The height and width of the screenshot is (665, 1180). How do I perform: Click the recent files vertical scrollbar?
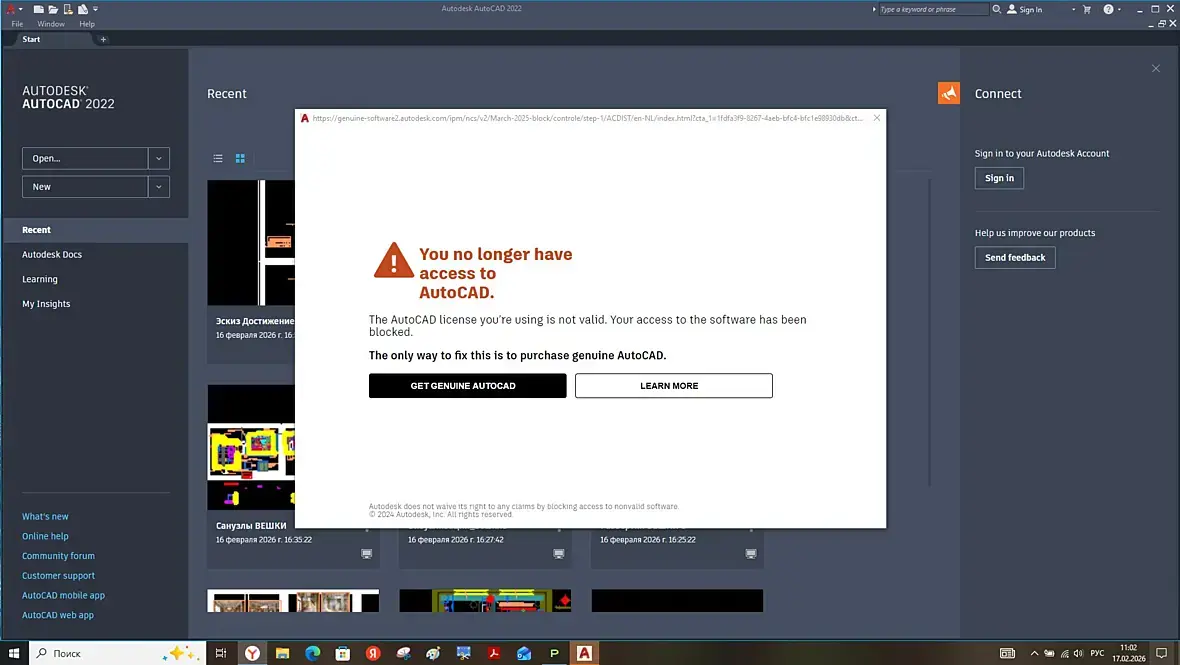(x=930, y=333)
